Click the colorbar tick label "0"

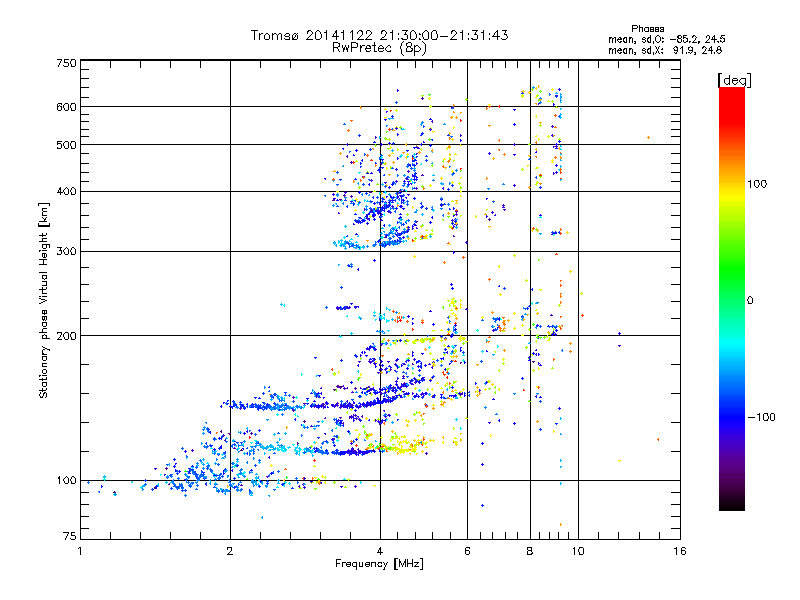click(x=749, y=301)
